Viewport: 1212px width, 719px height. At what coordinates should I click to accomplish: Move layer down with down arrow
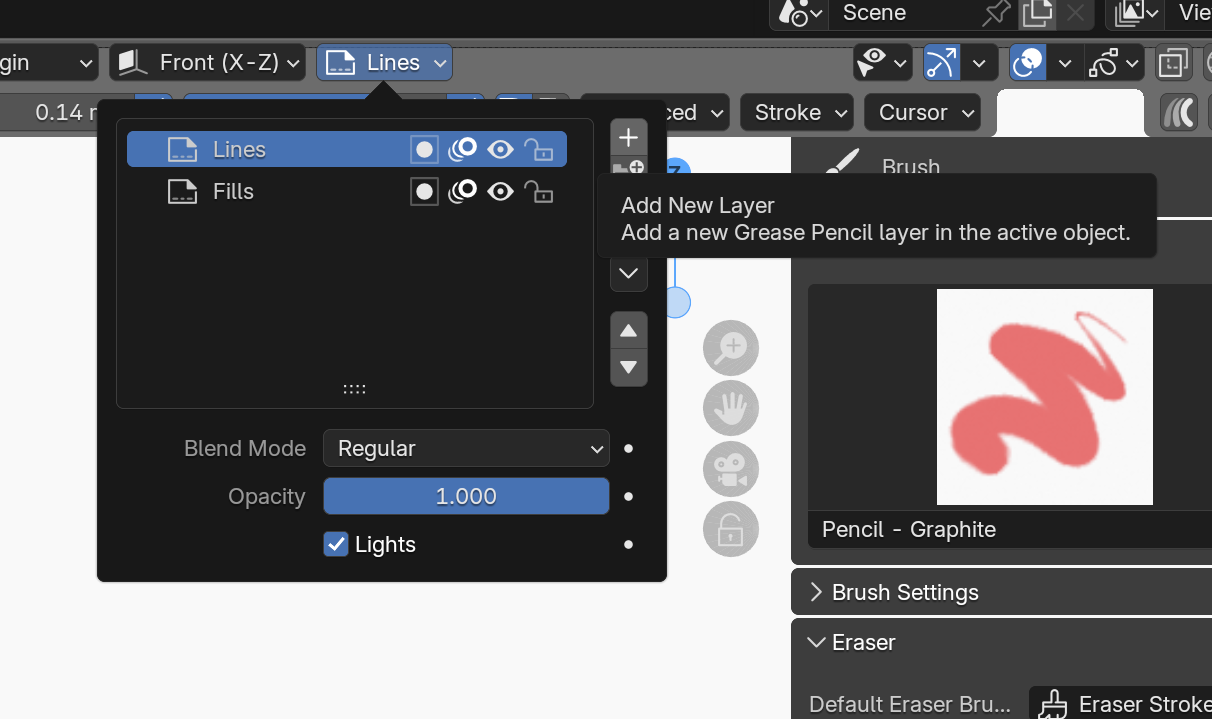click(x=629, y=367)
